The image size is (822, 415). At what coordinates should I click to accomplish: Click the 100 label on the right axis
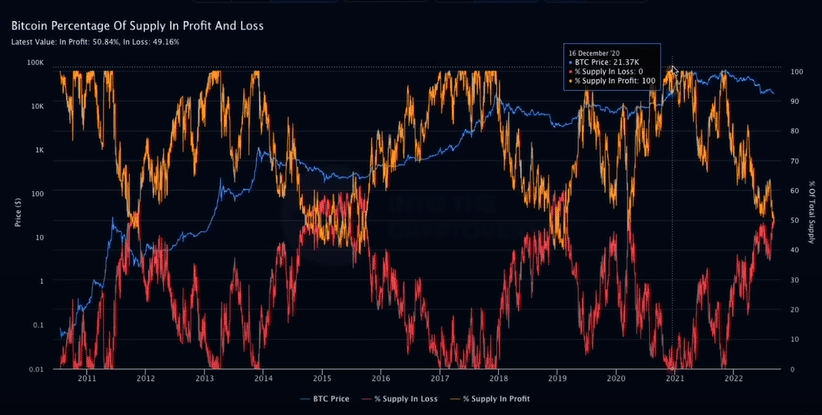click(x=797, y=72)
